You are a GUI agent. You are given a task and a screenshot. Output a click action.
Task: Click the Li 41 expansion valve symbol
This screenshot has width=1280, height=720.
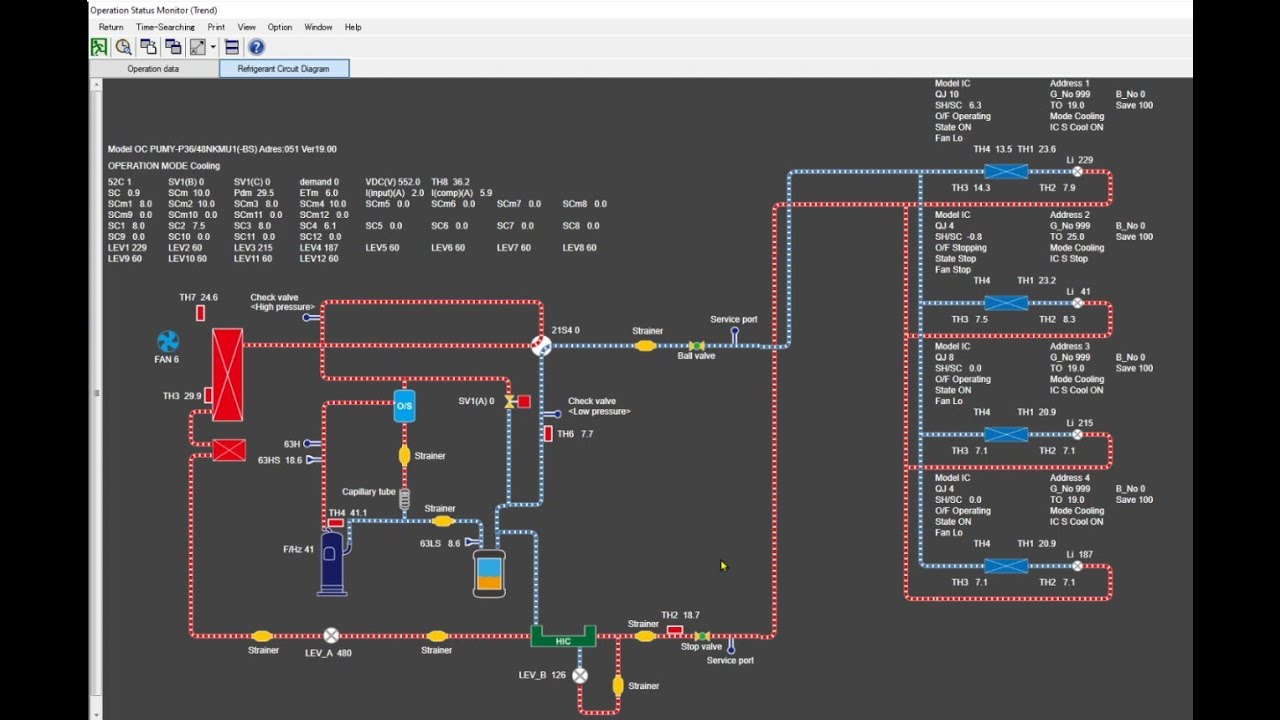(x=1077, y=303)
